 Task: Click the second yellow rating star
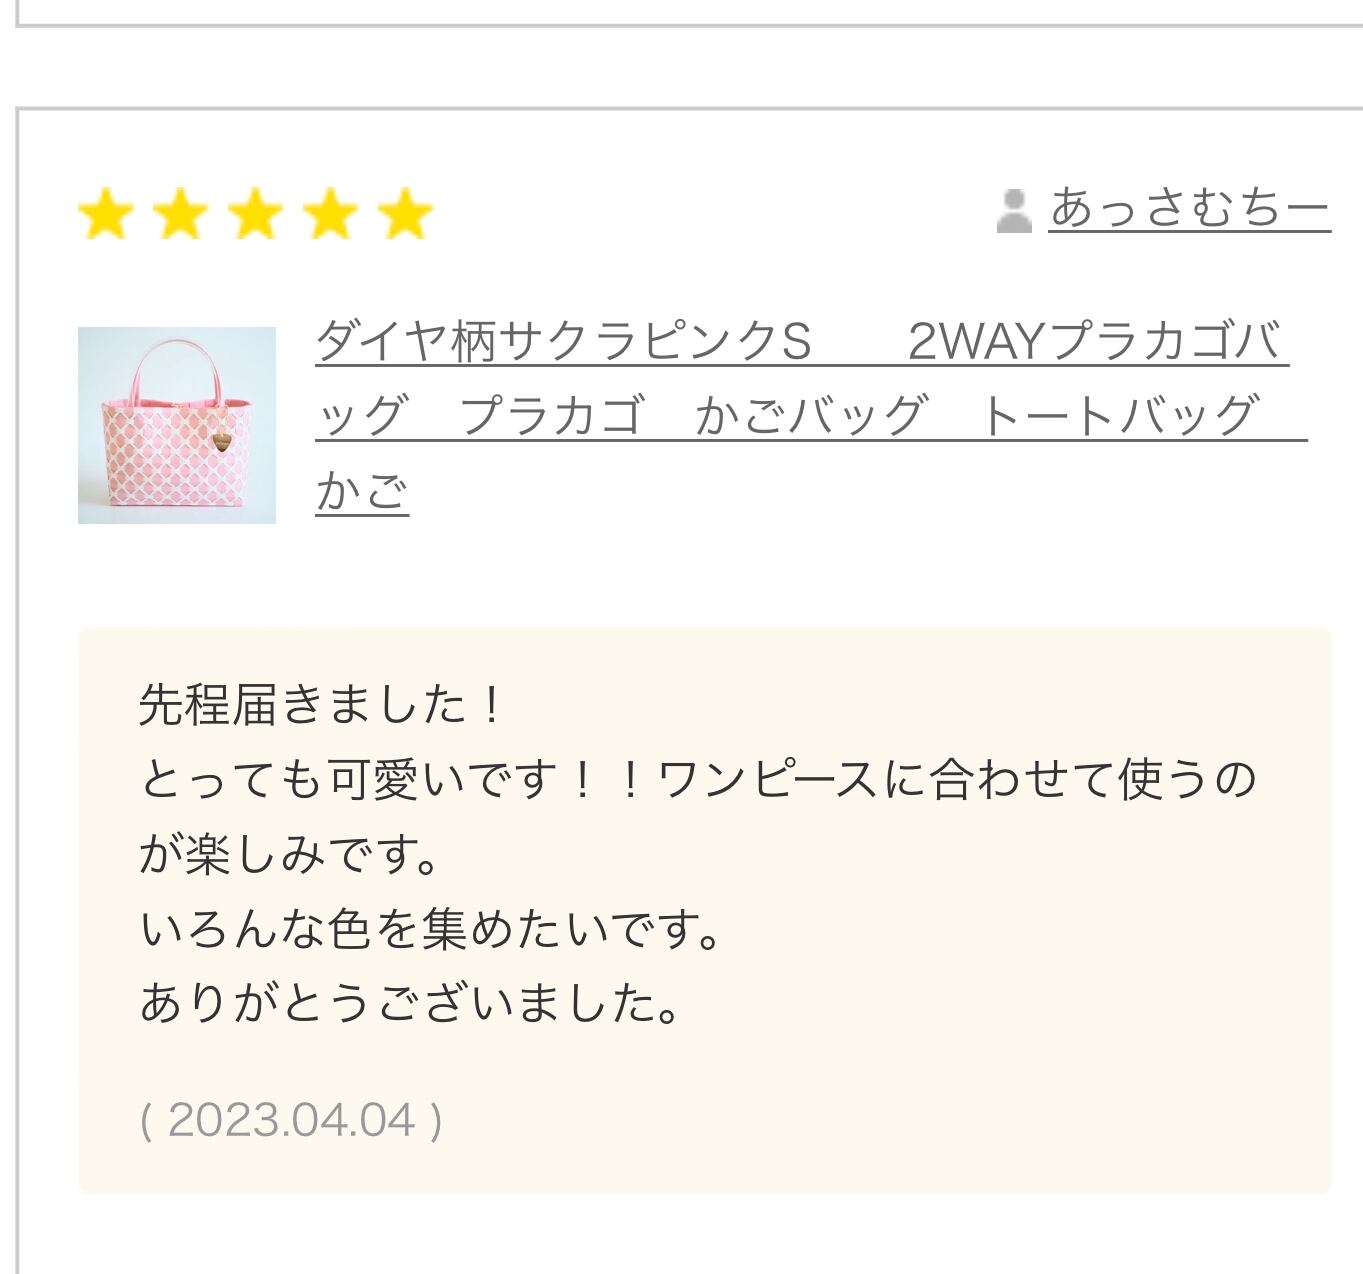point(181,215)
